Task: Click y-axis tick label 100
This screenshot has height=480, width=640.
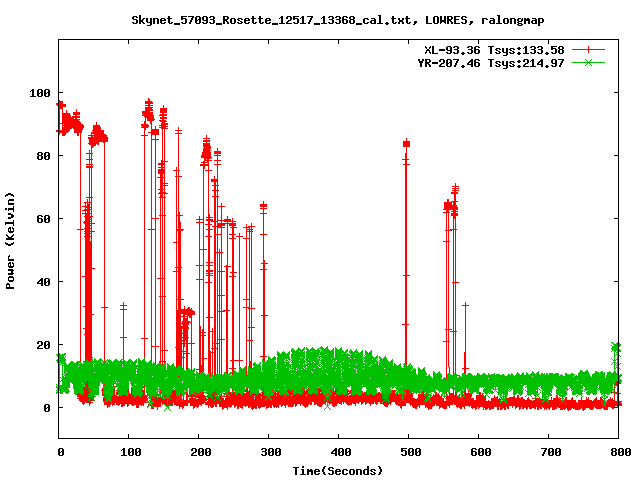Action: [40, 93]
